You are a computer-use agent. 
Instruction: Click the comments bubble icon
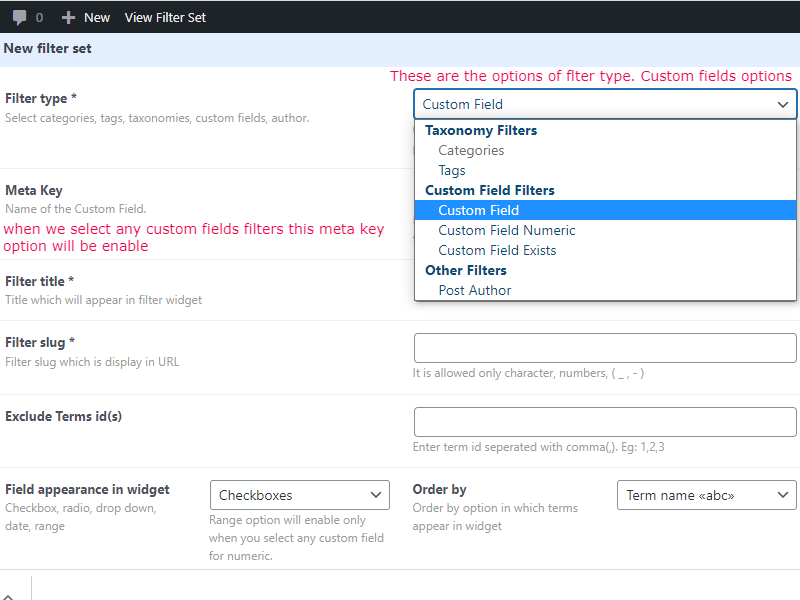(x=19, y=18)
